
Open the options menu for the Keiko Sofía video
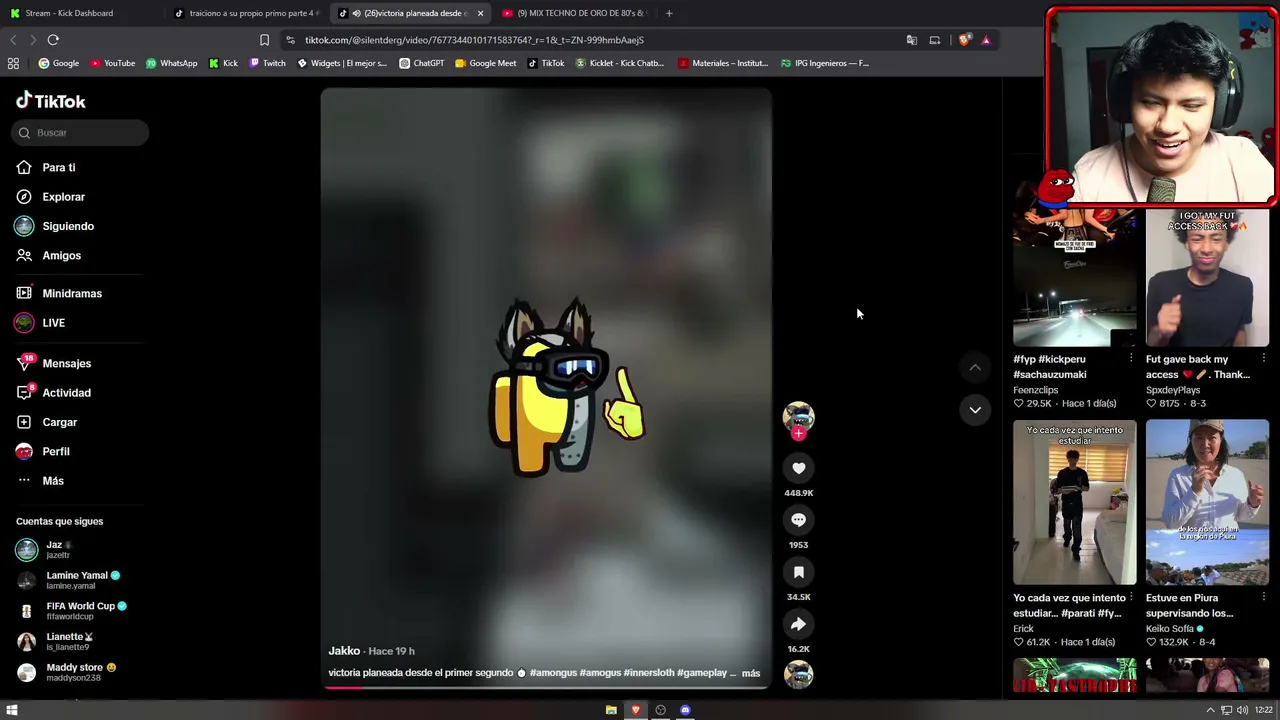1264,597
